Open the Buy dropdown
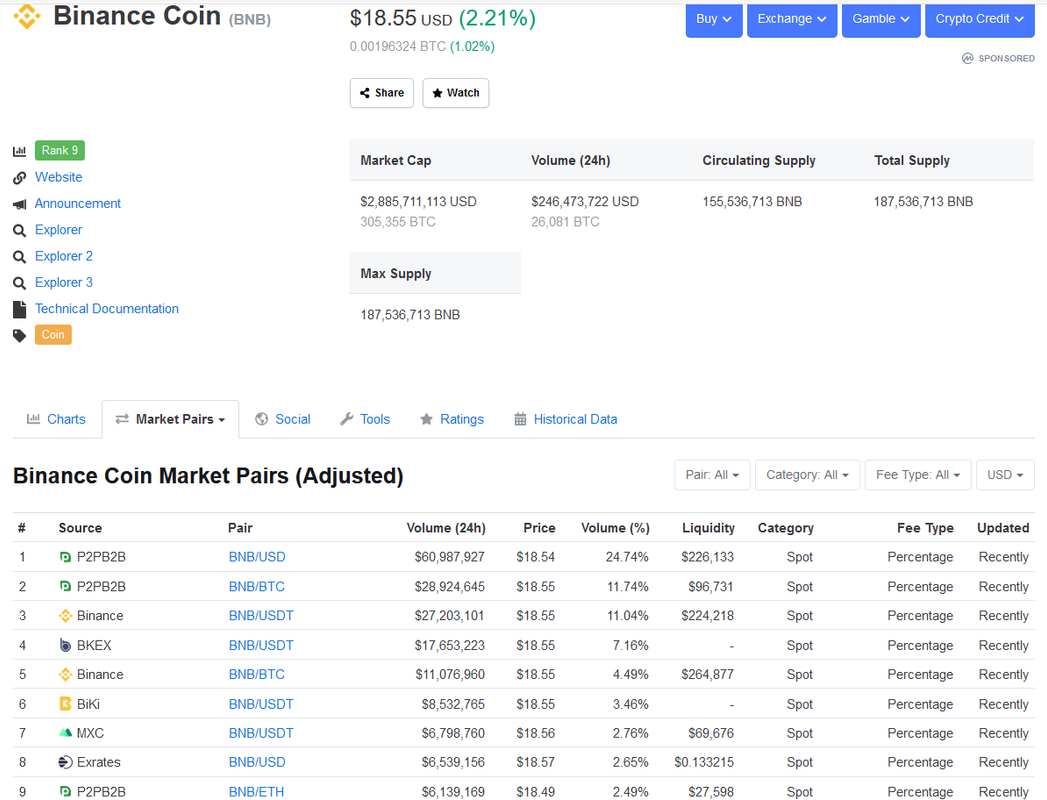This screenshot has height=800, width=1047. [714, 19]
